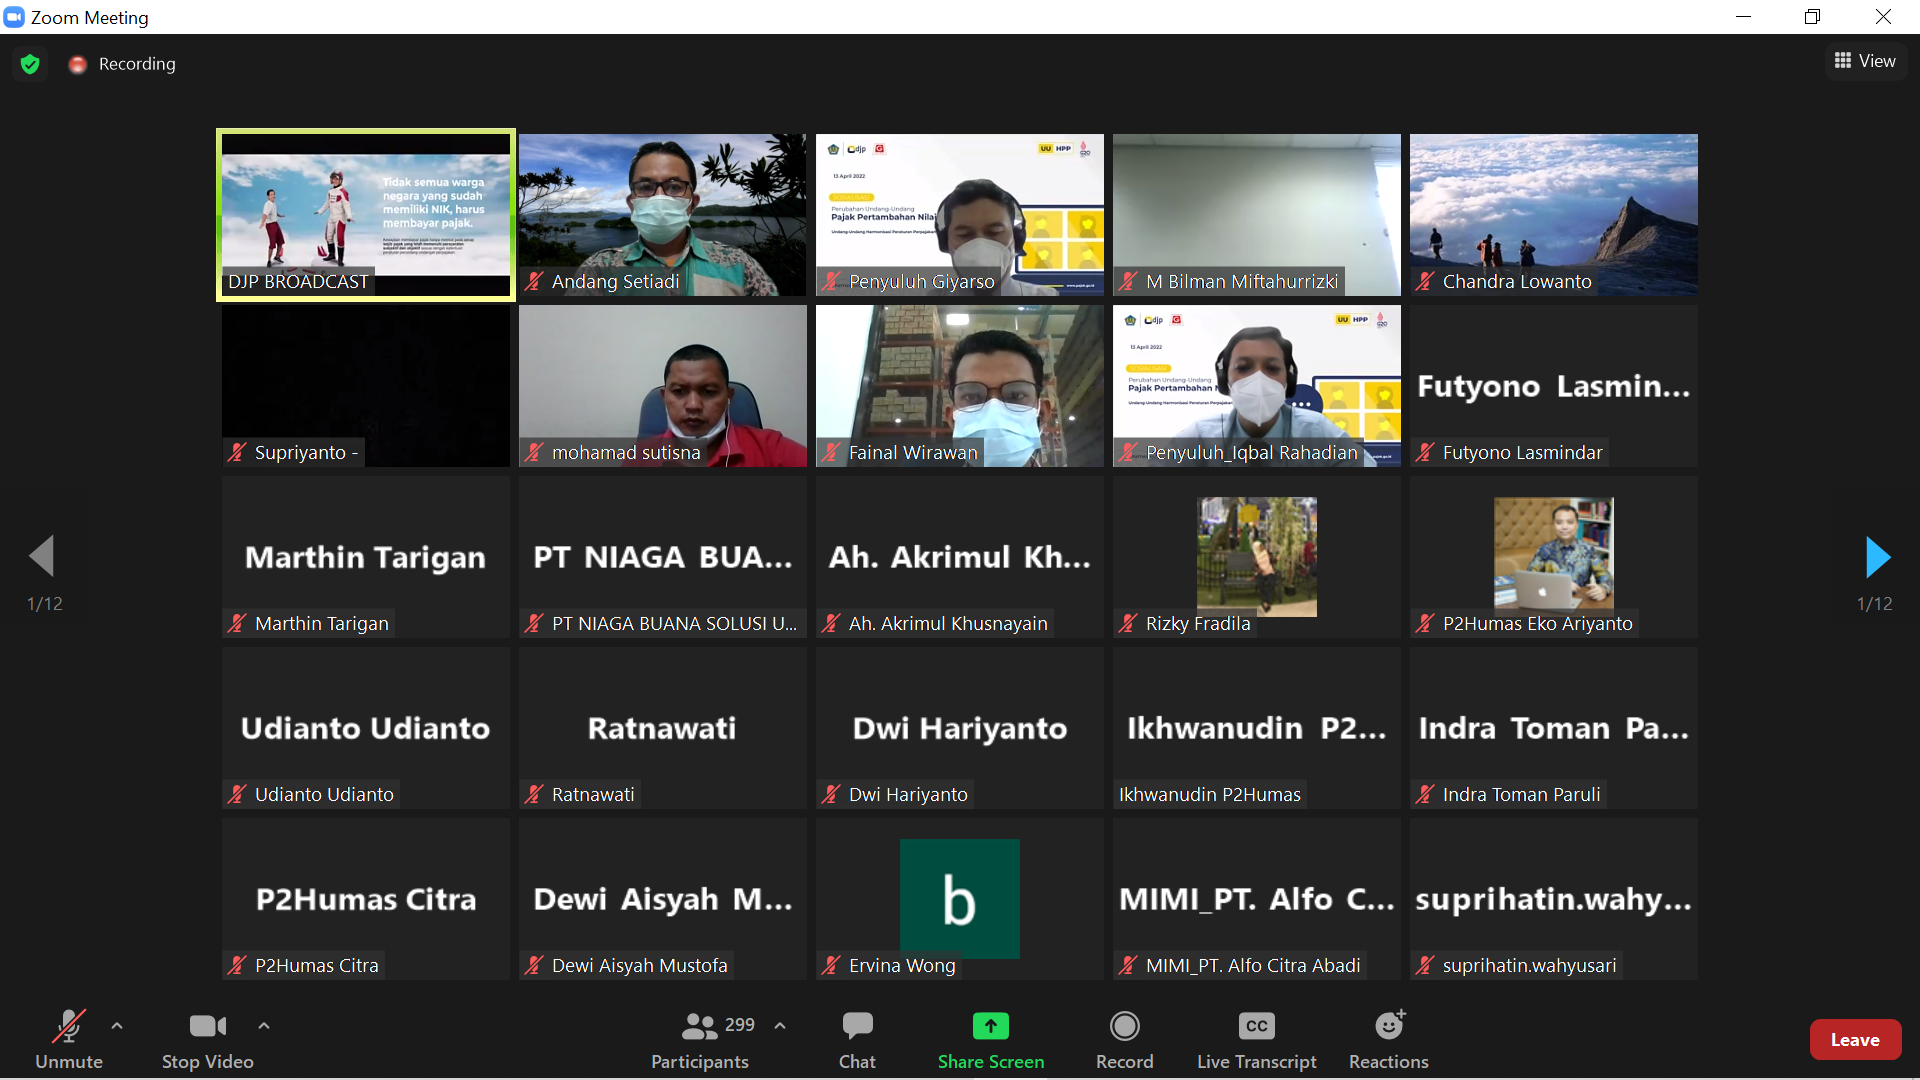Open the View layout options
The image size is (1920, 1080).
click(1865, 61)
